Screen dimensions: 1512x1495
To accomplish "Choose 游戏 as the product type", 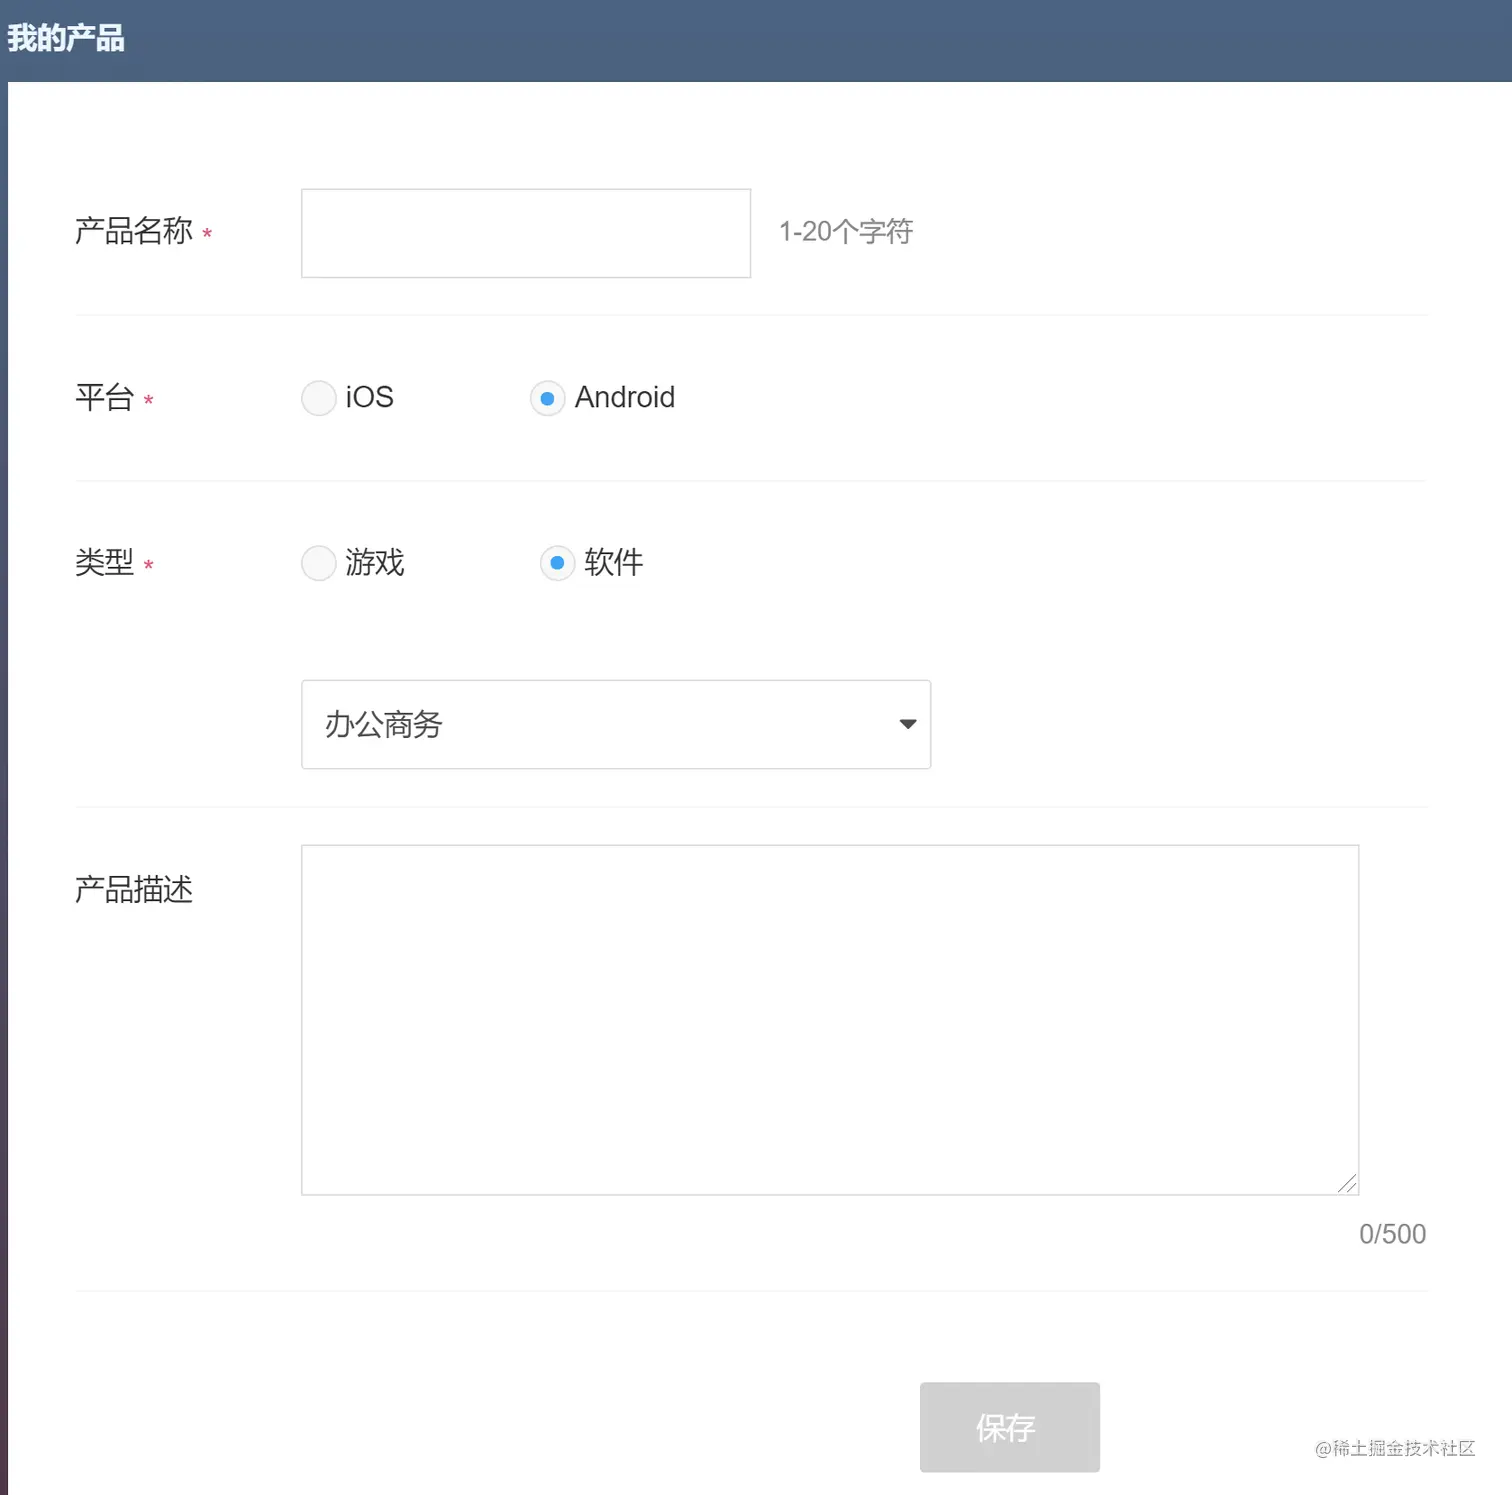I will (318, 563).
